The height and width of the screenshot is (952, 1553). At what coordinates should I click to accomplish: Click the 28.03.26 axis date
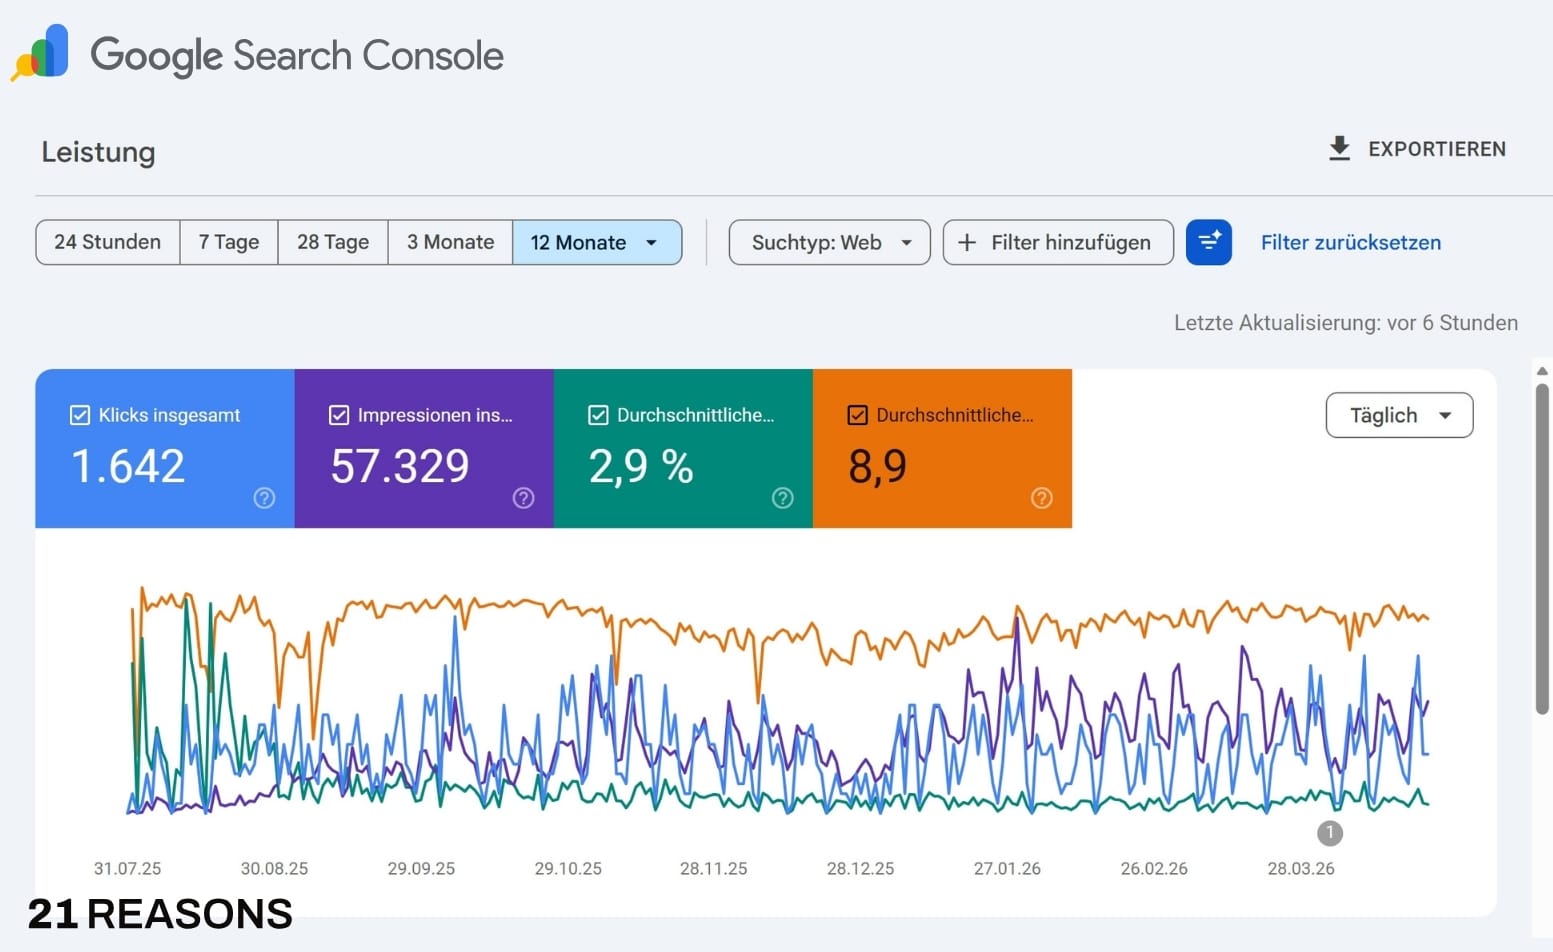tap(1301, 868)
